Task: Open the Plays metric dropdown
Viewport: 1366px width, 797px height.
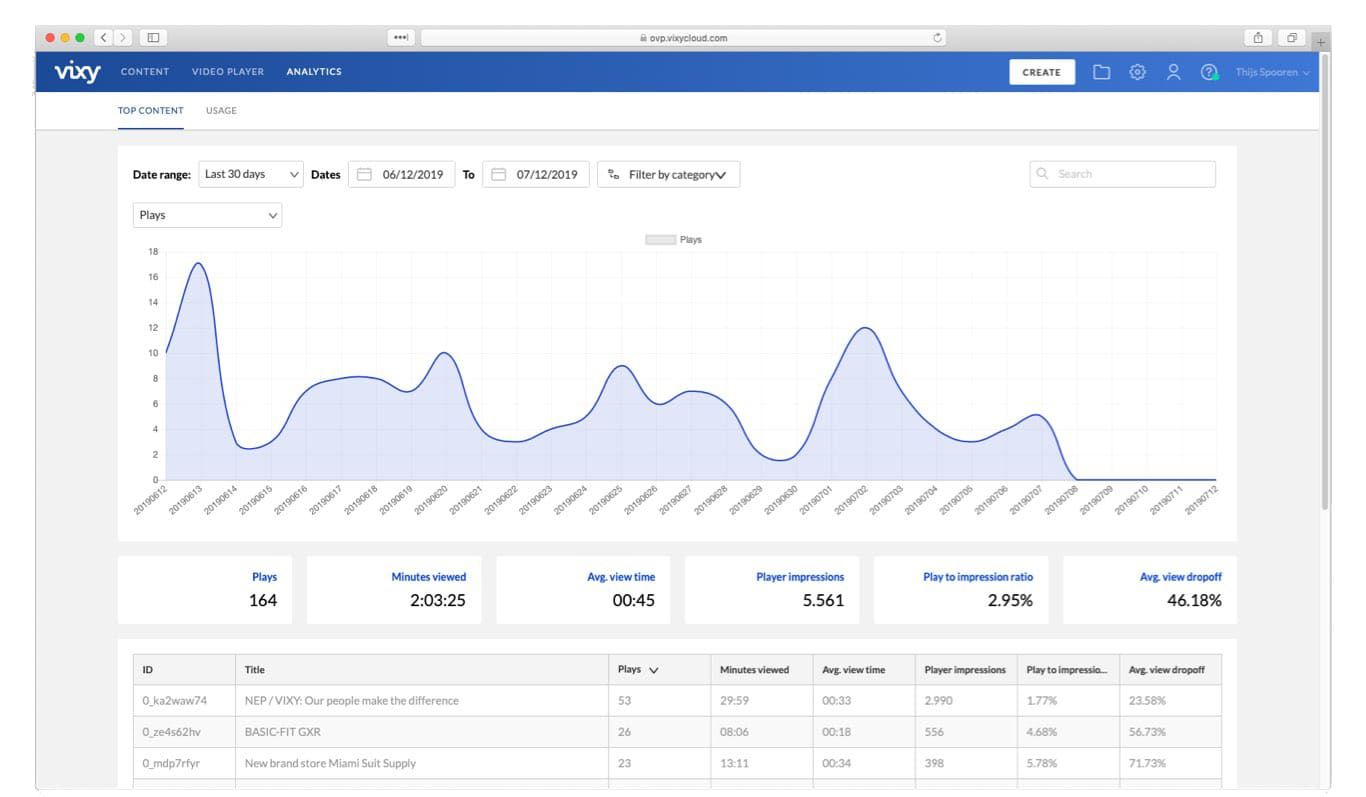Action: click(208, 215)
